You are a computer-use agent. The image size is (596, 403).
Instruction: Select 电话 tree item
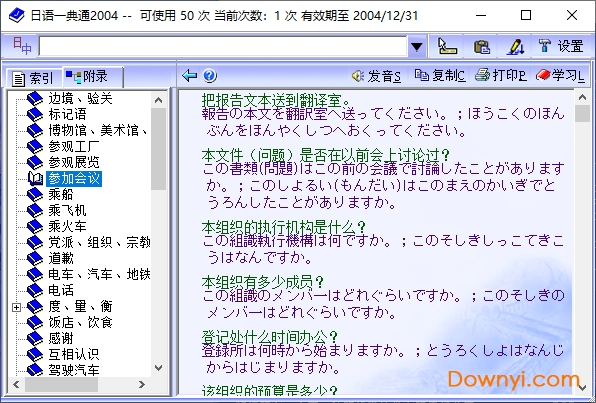point(61,290)
